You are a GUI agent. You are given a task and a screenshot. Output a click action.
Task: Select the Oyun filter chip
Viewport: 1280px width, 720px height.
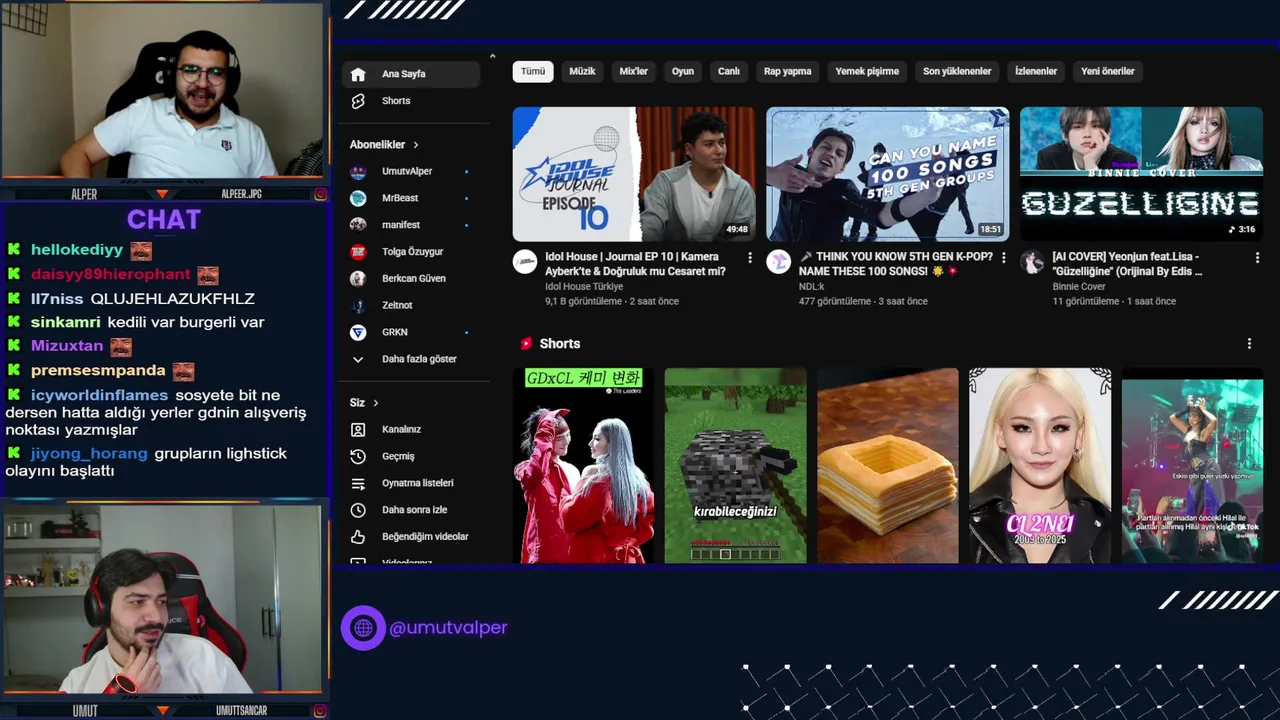[683, 72]
